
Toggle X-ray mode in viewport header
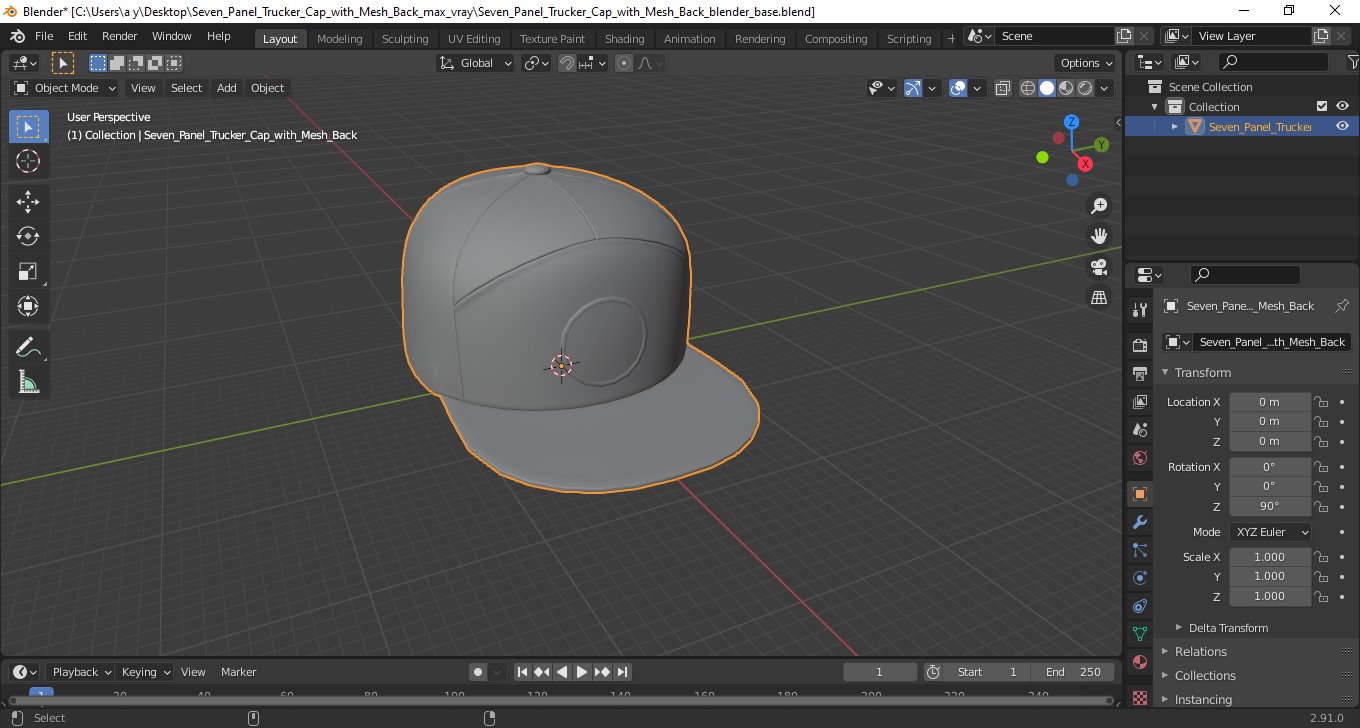(1003, 88)
